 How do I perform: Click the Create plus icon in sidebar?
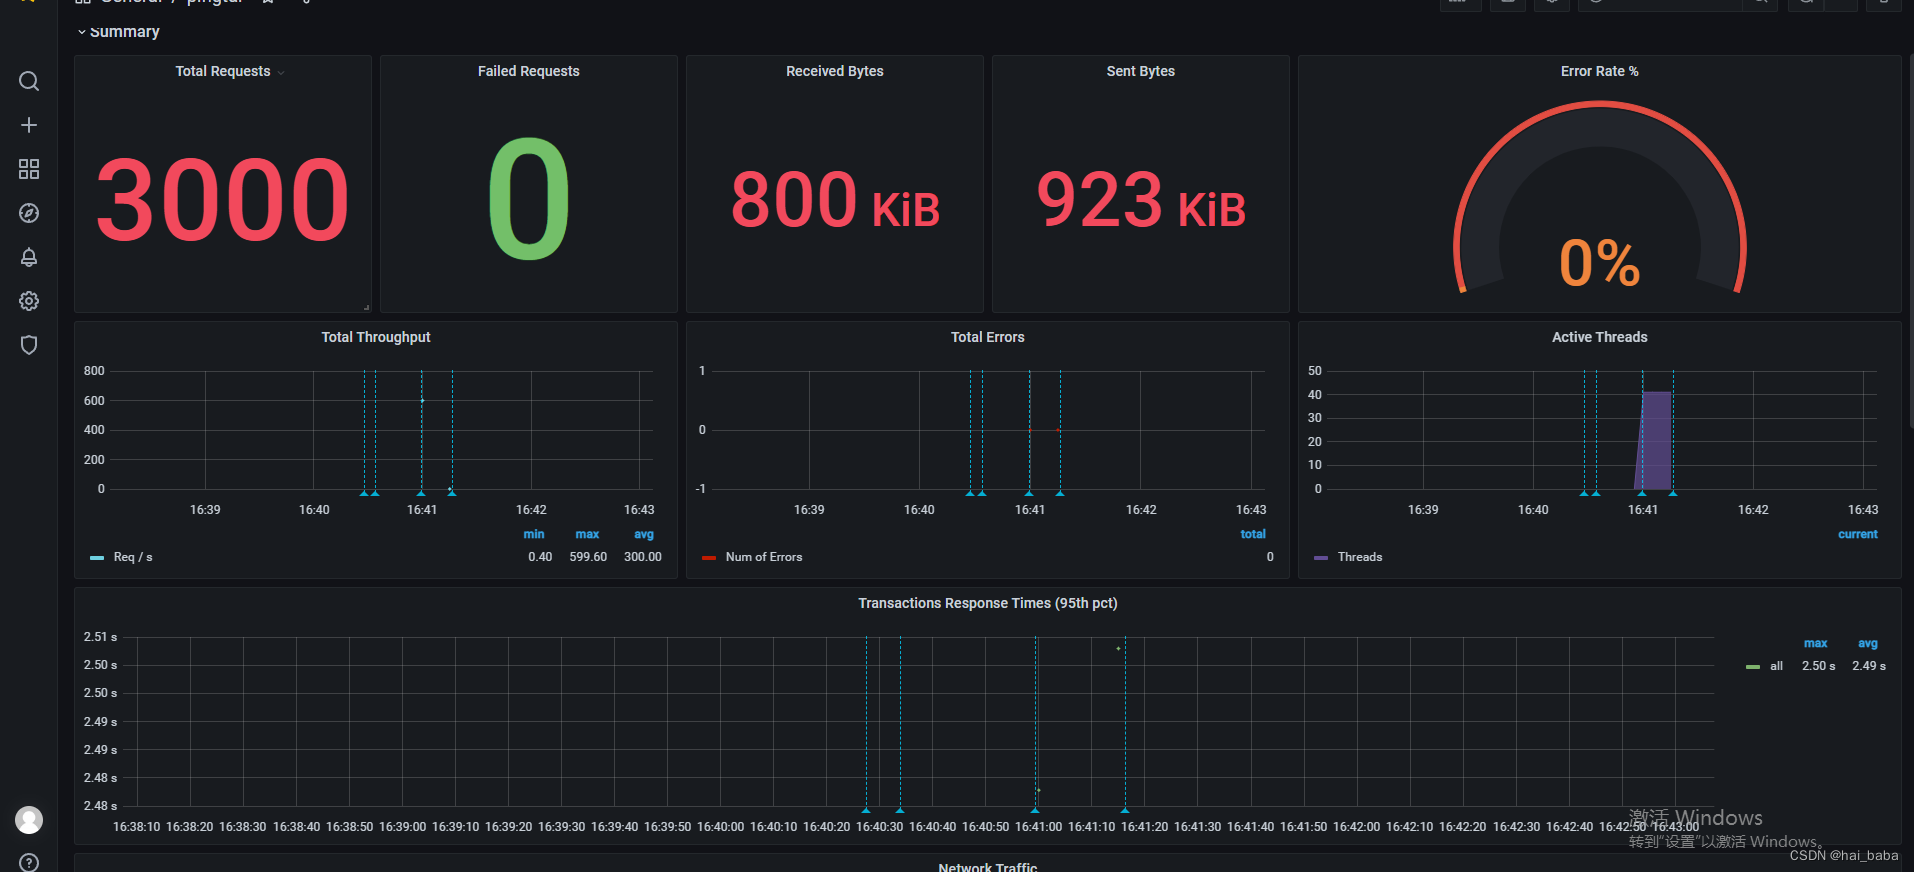[29, 125]
